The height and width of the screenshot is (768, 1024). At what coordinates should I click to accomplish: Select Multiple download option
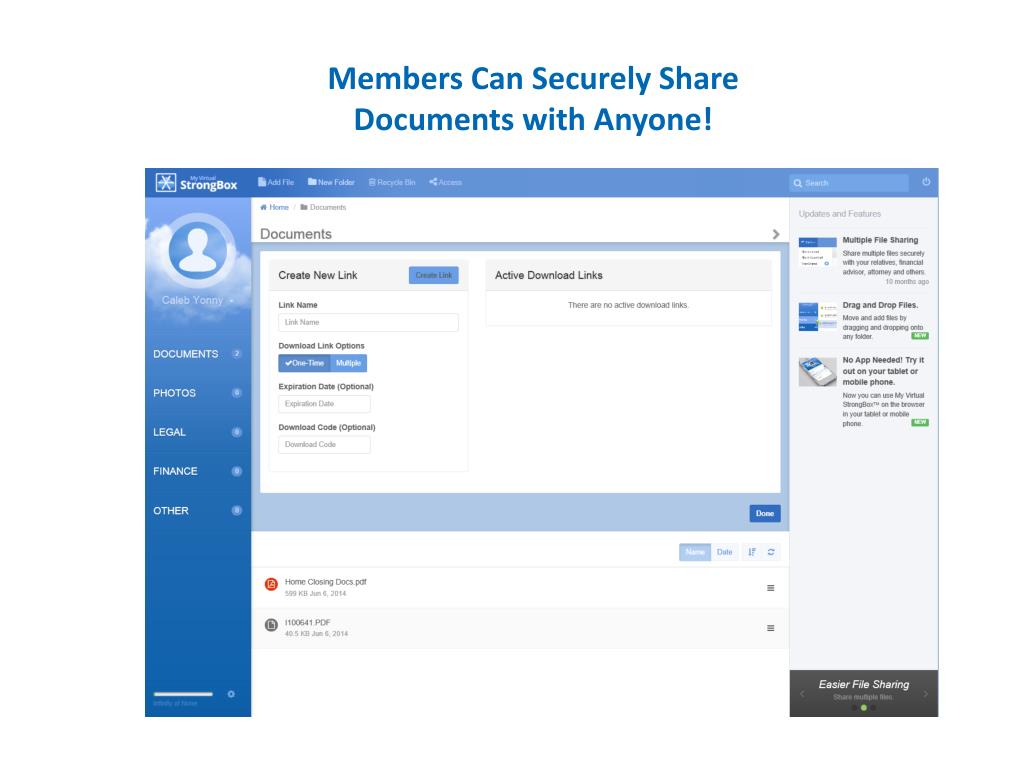pos(349,363)
